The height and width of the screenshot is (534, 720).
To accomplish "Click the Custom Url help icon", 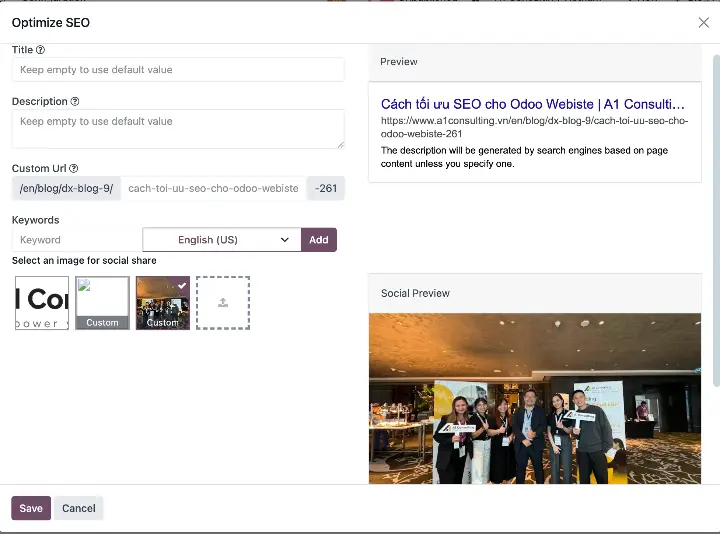I will tap(74, 169).
